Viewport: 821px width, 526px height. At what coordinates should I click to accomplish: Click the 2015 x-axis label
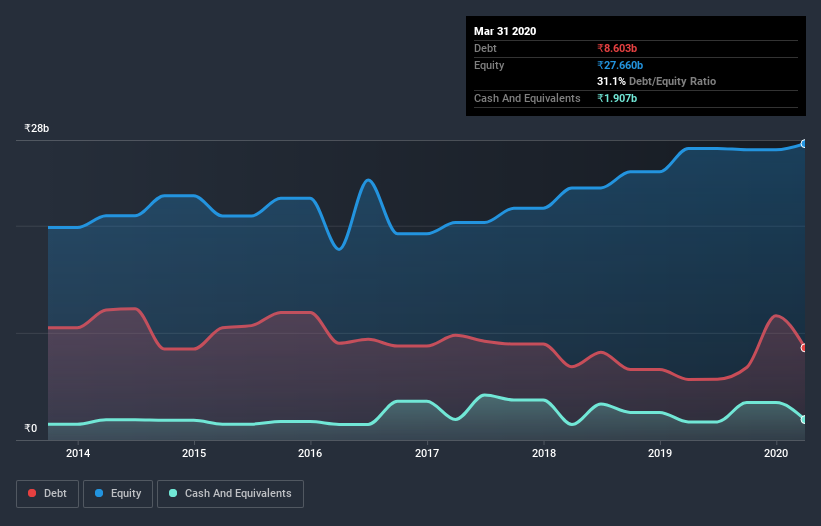pos(194,453)
